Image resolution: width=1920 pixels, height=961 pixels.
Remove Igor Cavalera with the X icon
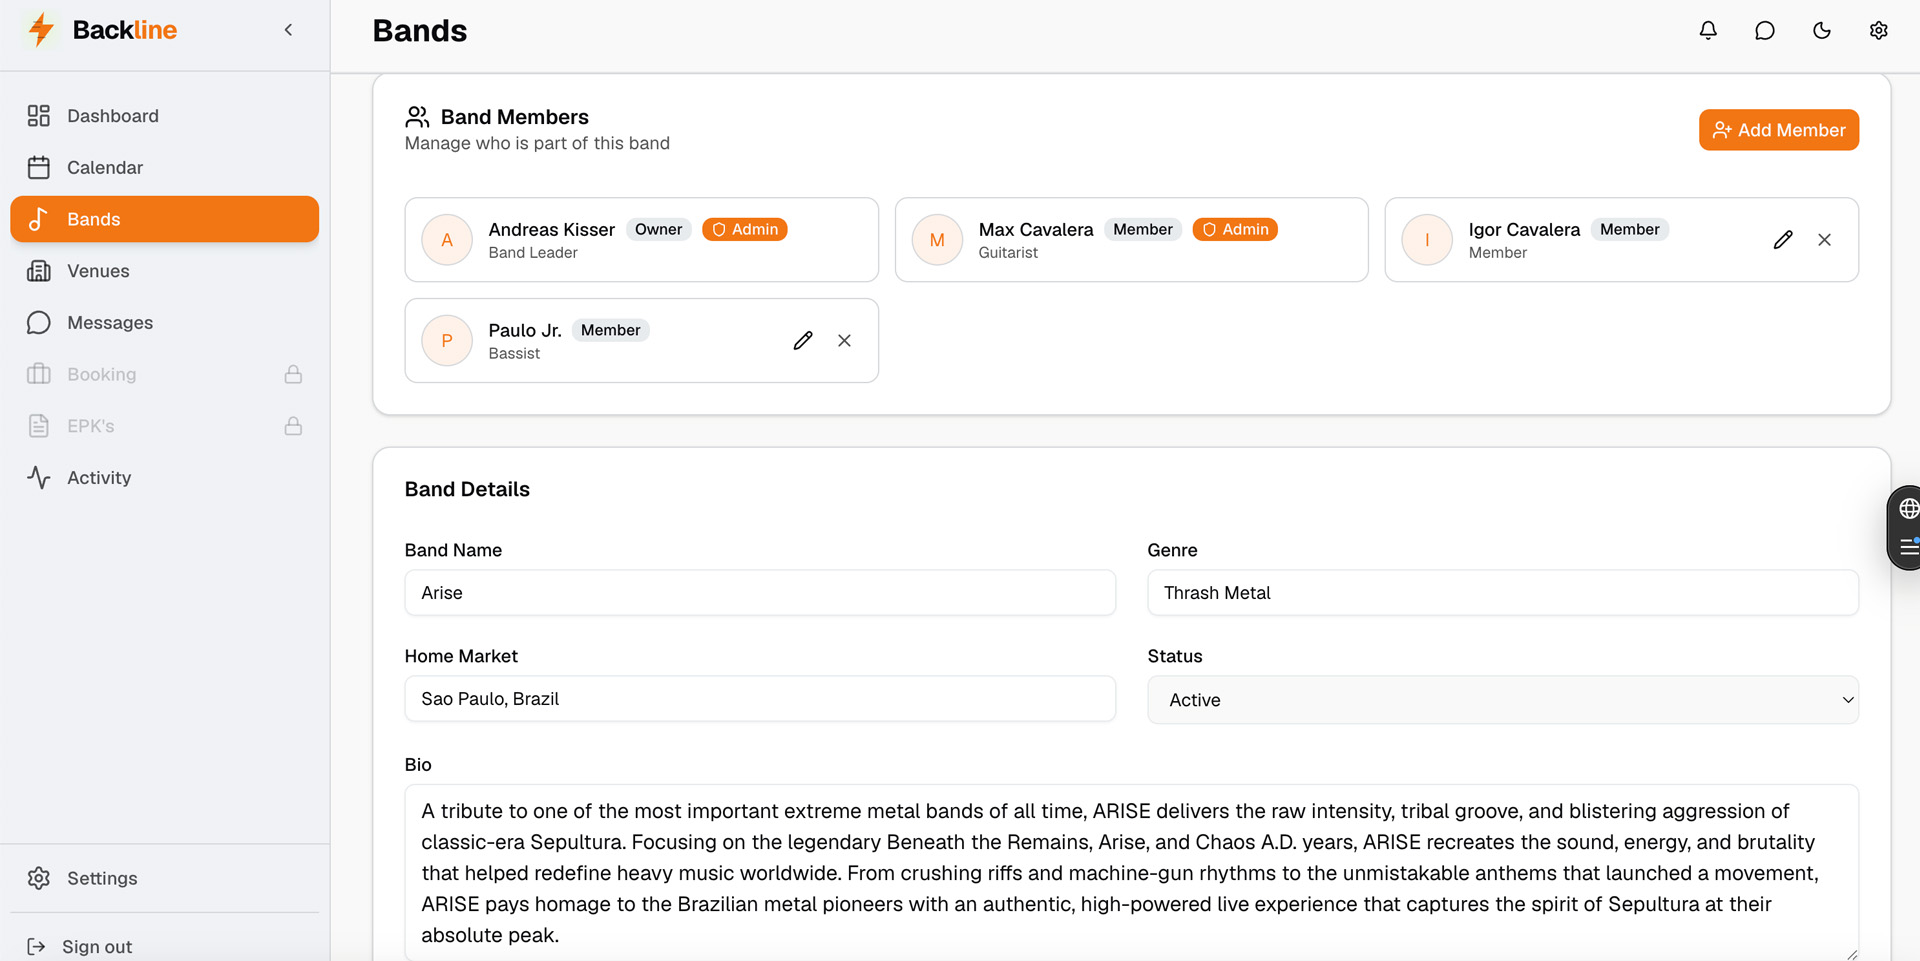coord(1825,240)
